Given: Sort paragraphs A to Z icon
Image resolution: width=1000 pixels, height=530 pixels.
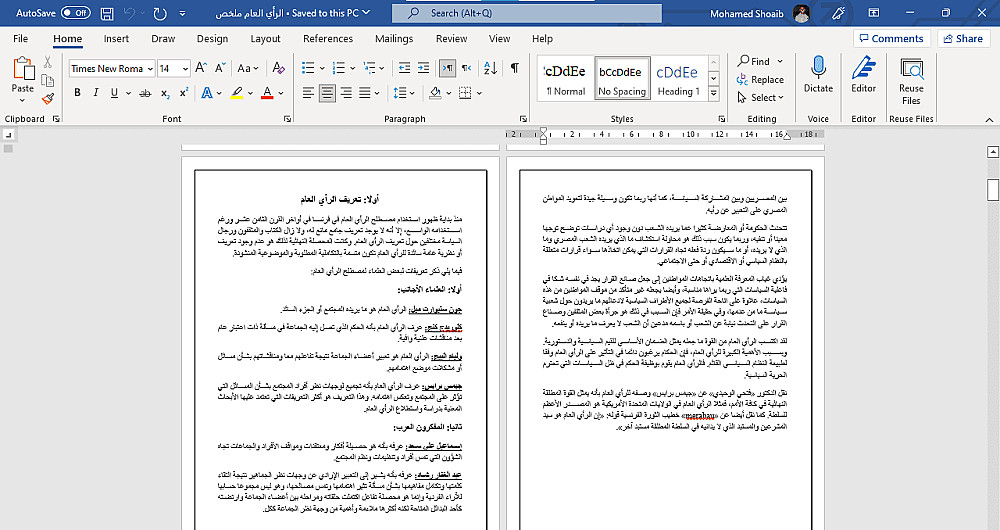Looking at the screenshot, I should (490, 68).
